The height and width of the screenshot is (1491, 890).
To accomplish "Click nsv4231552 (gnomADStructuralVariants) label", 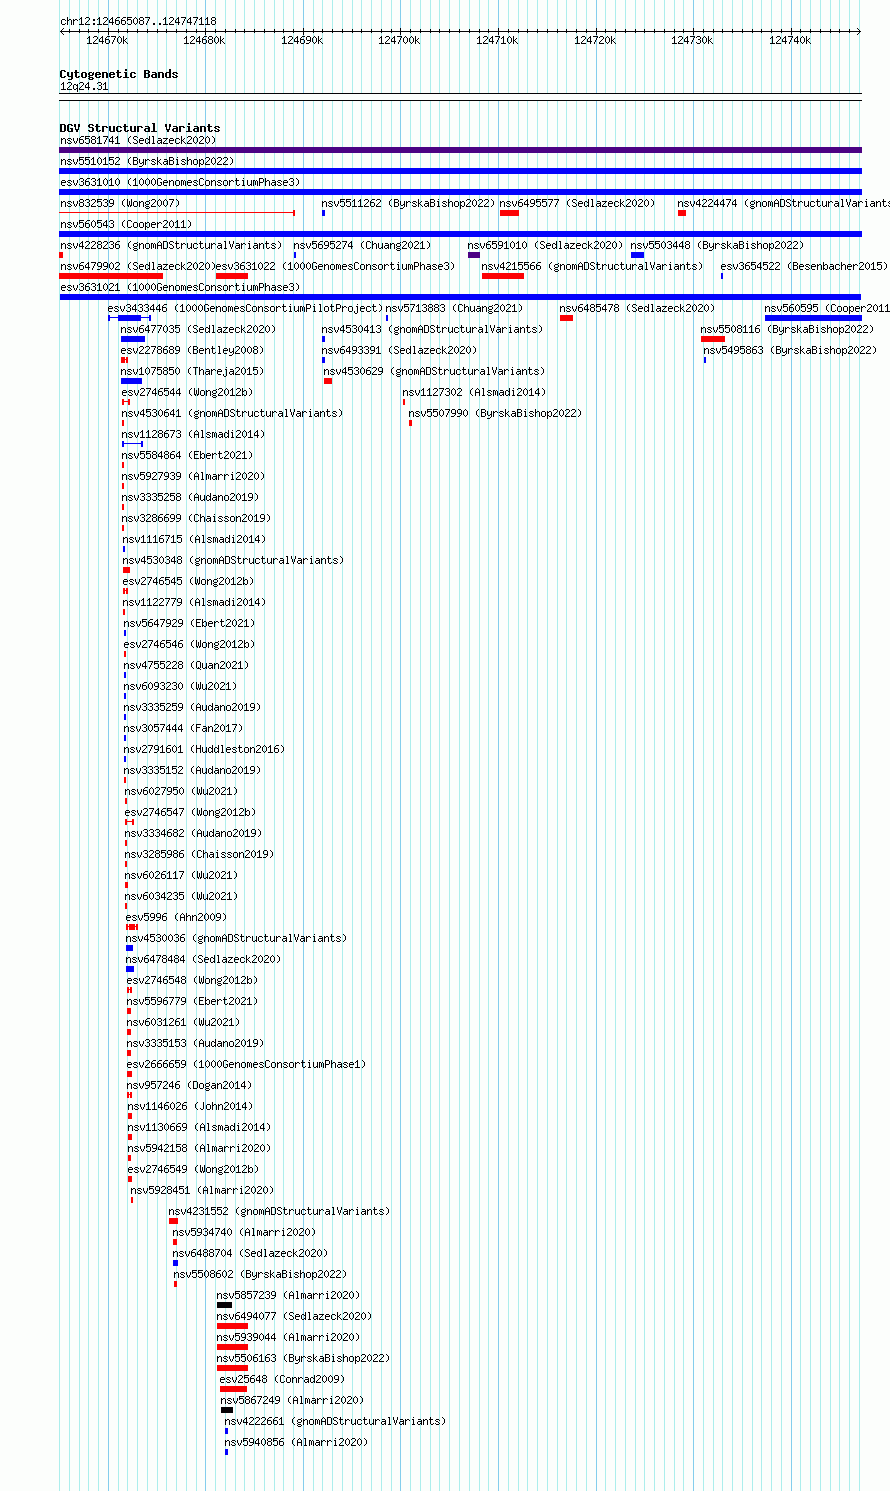I will click(x=279, y=1211).
